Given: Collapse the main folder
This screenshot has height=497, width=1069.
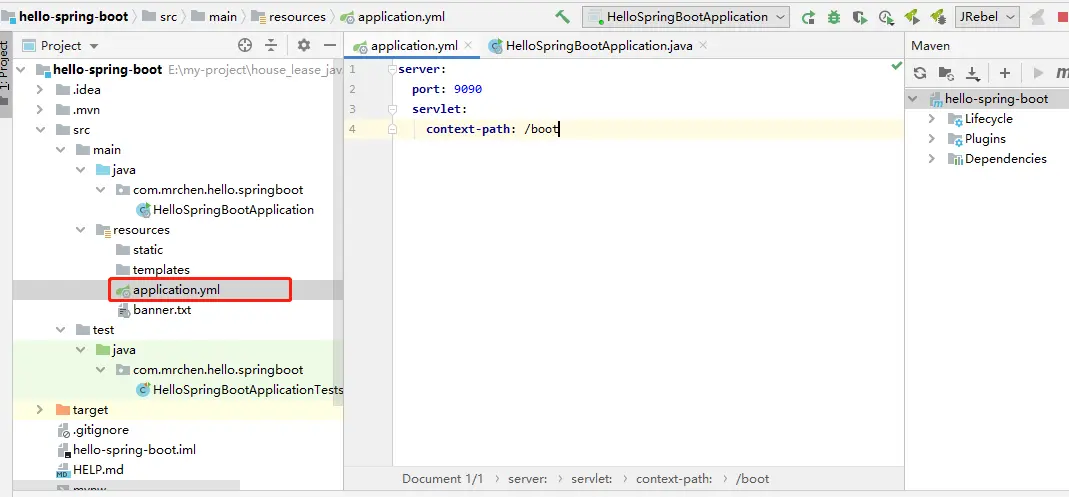Looking at the screenshot, I should [61, 149].
